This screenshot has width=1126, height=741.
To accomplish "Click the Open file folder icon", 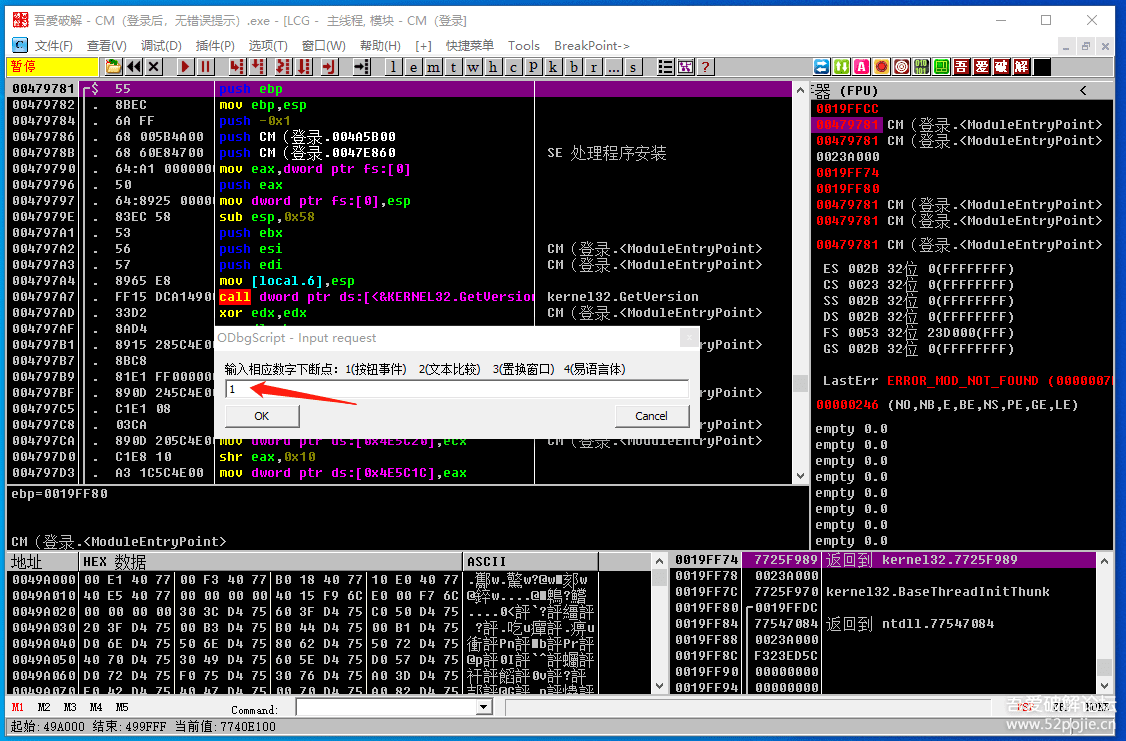I will click(x=114, y=67).
